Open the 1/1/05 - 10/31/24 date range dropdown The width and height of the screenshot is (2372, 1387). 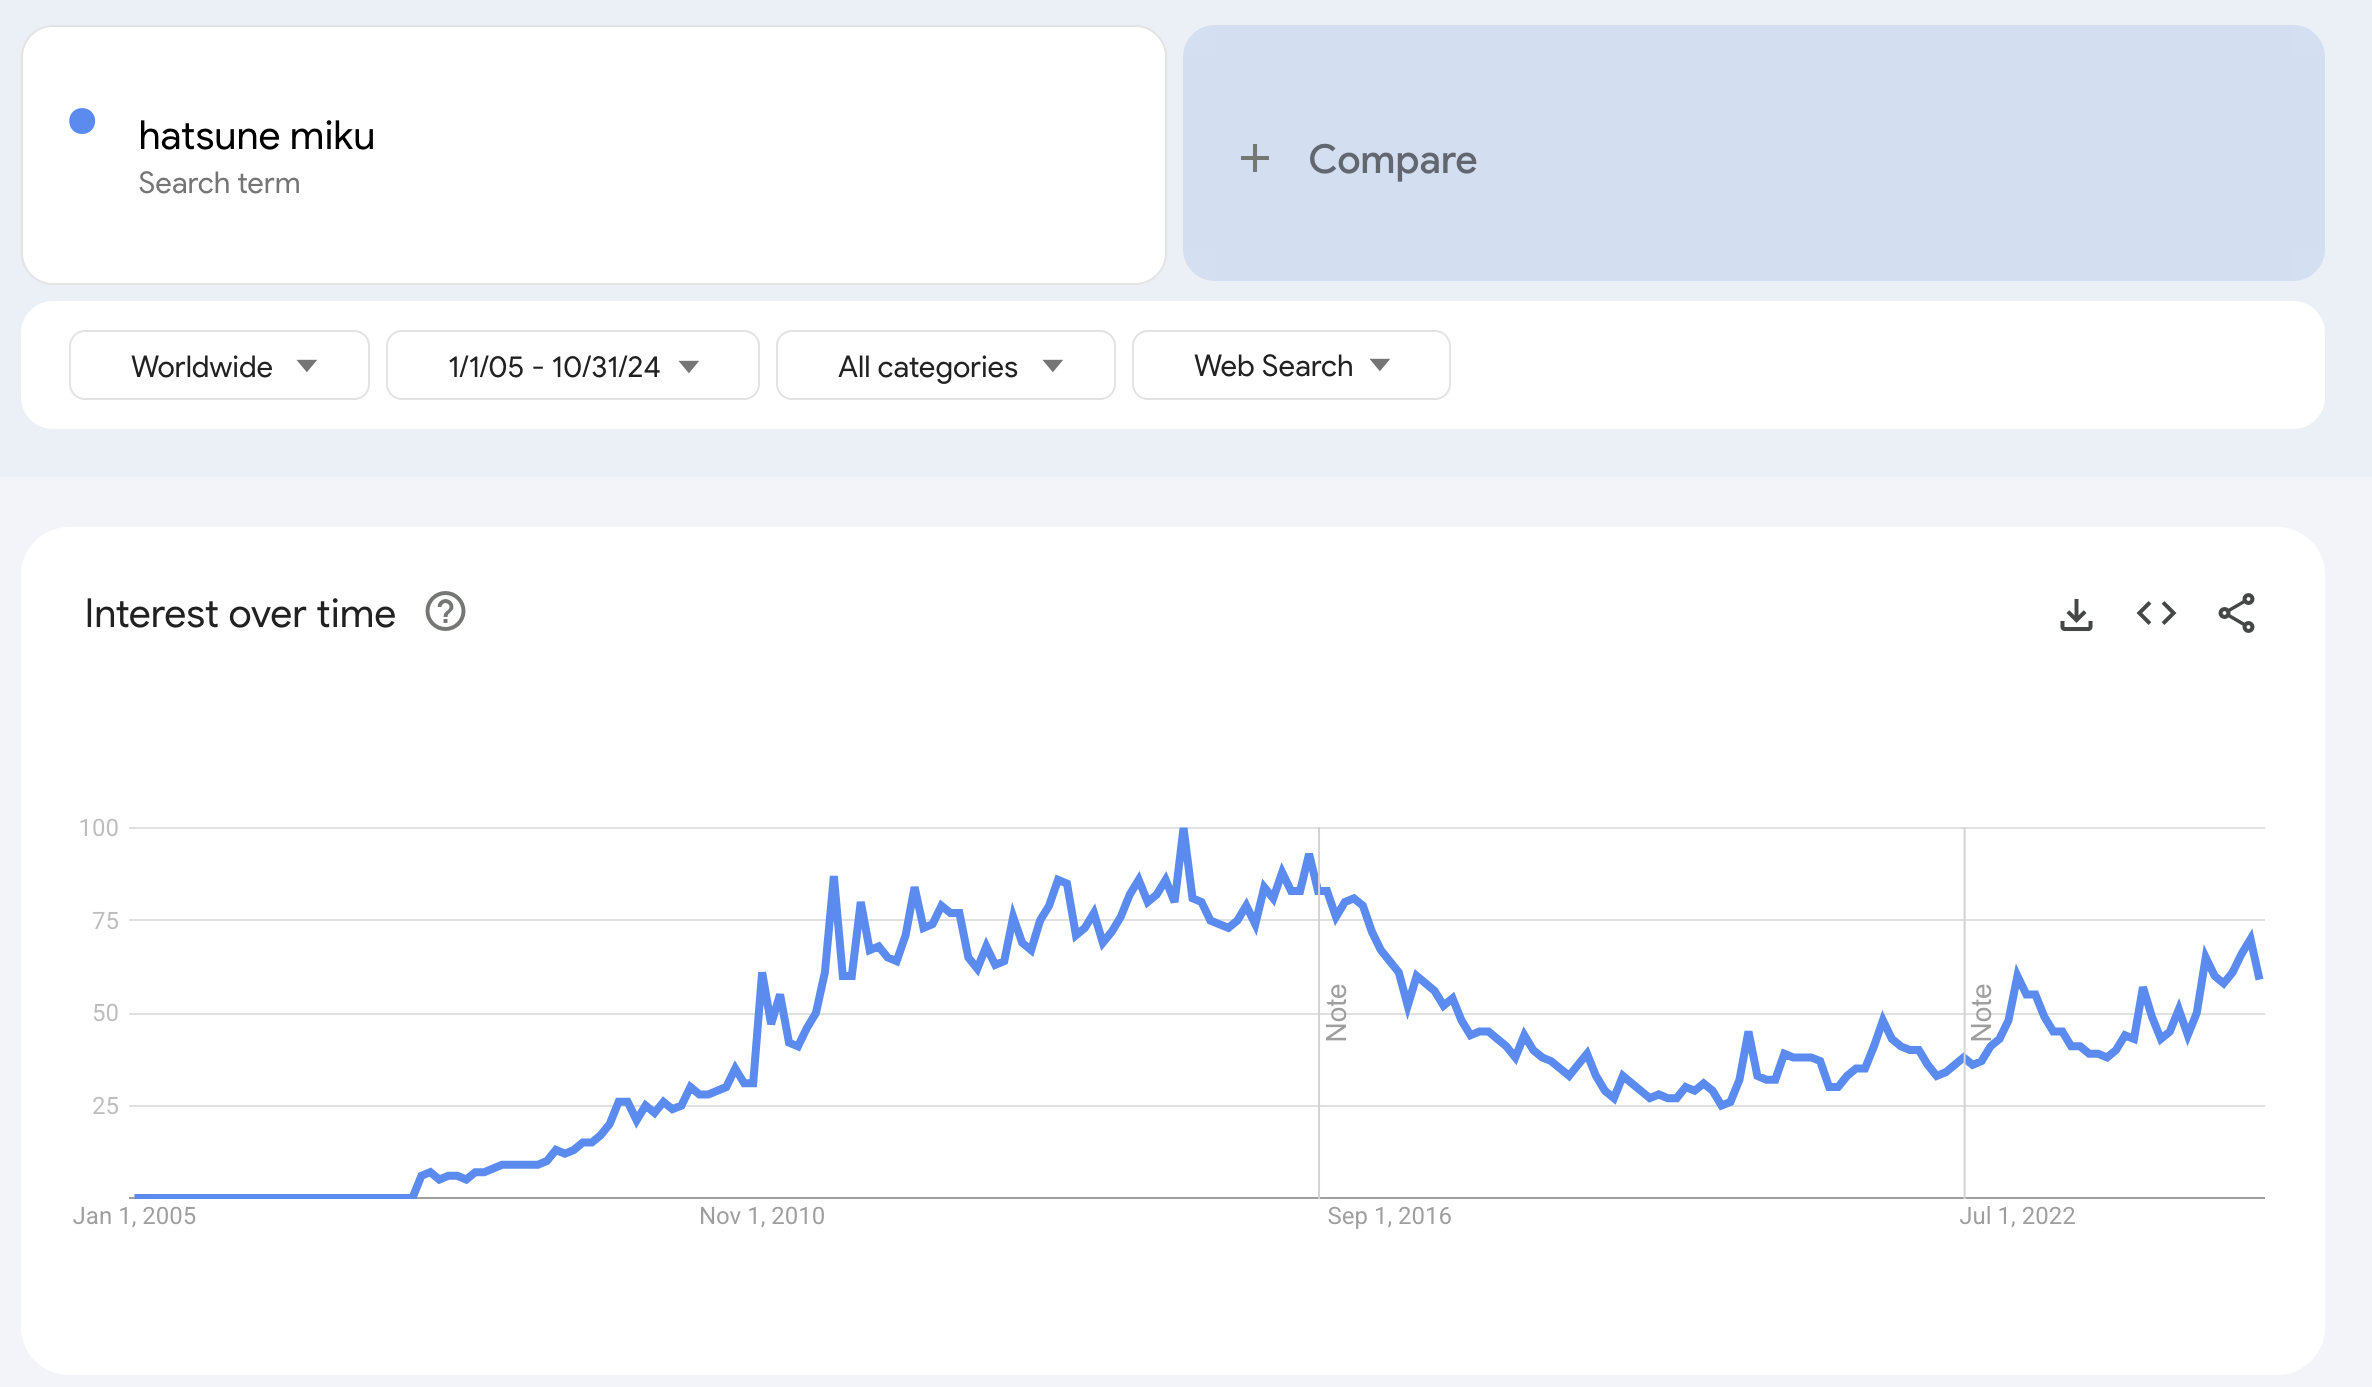tap(572, 366)
